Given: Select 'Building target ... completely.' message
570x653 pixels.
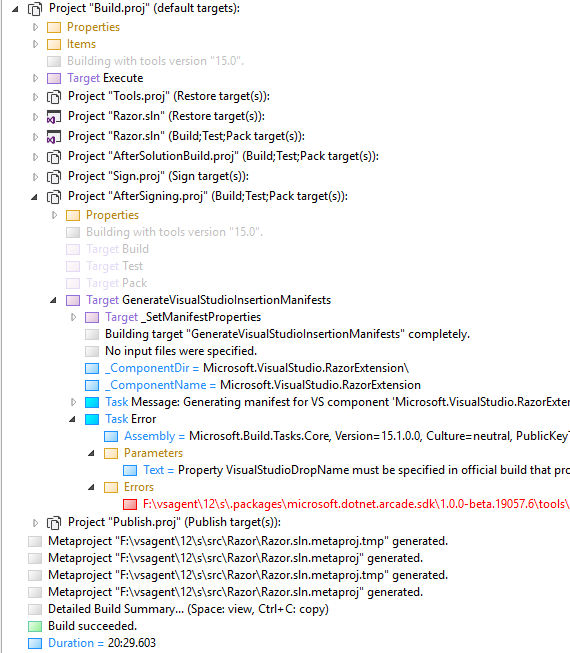Looking at the screenshot, I should tap(287, 334).
